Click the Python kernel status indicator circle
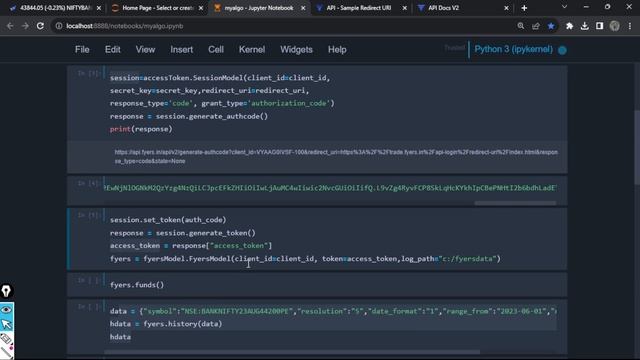 [562, 50]
